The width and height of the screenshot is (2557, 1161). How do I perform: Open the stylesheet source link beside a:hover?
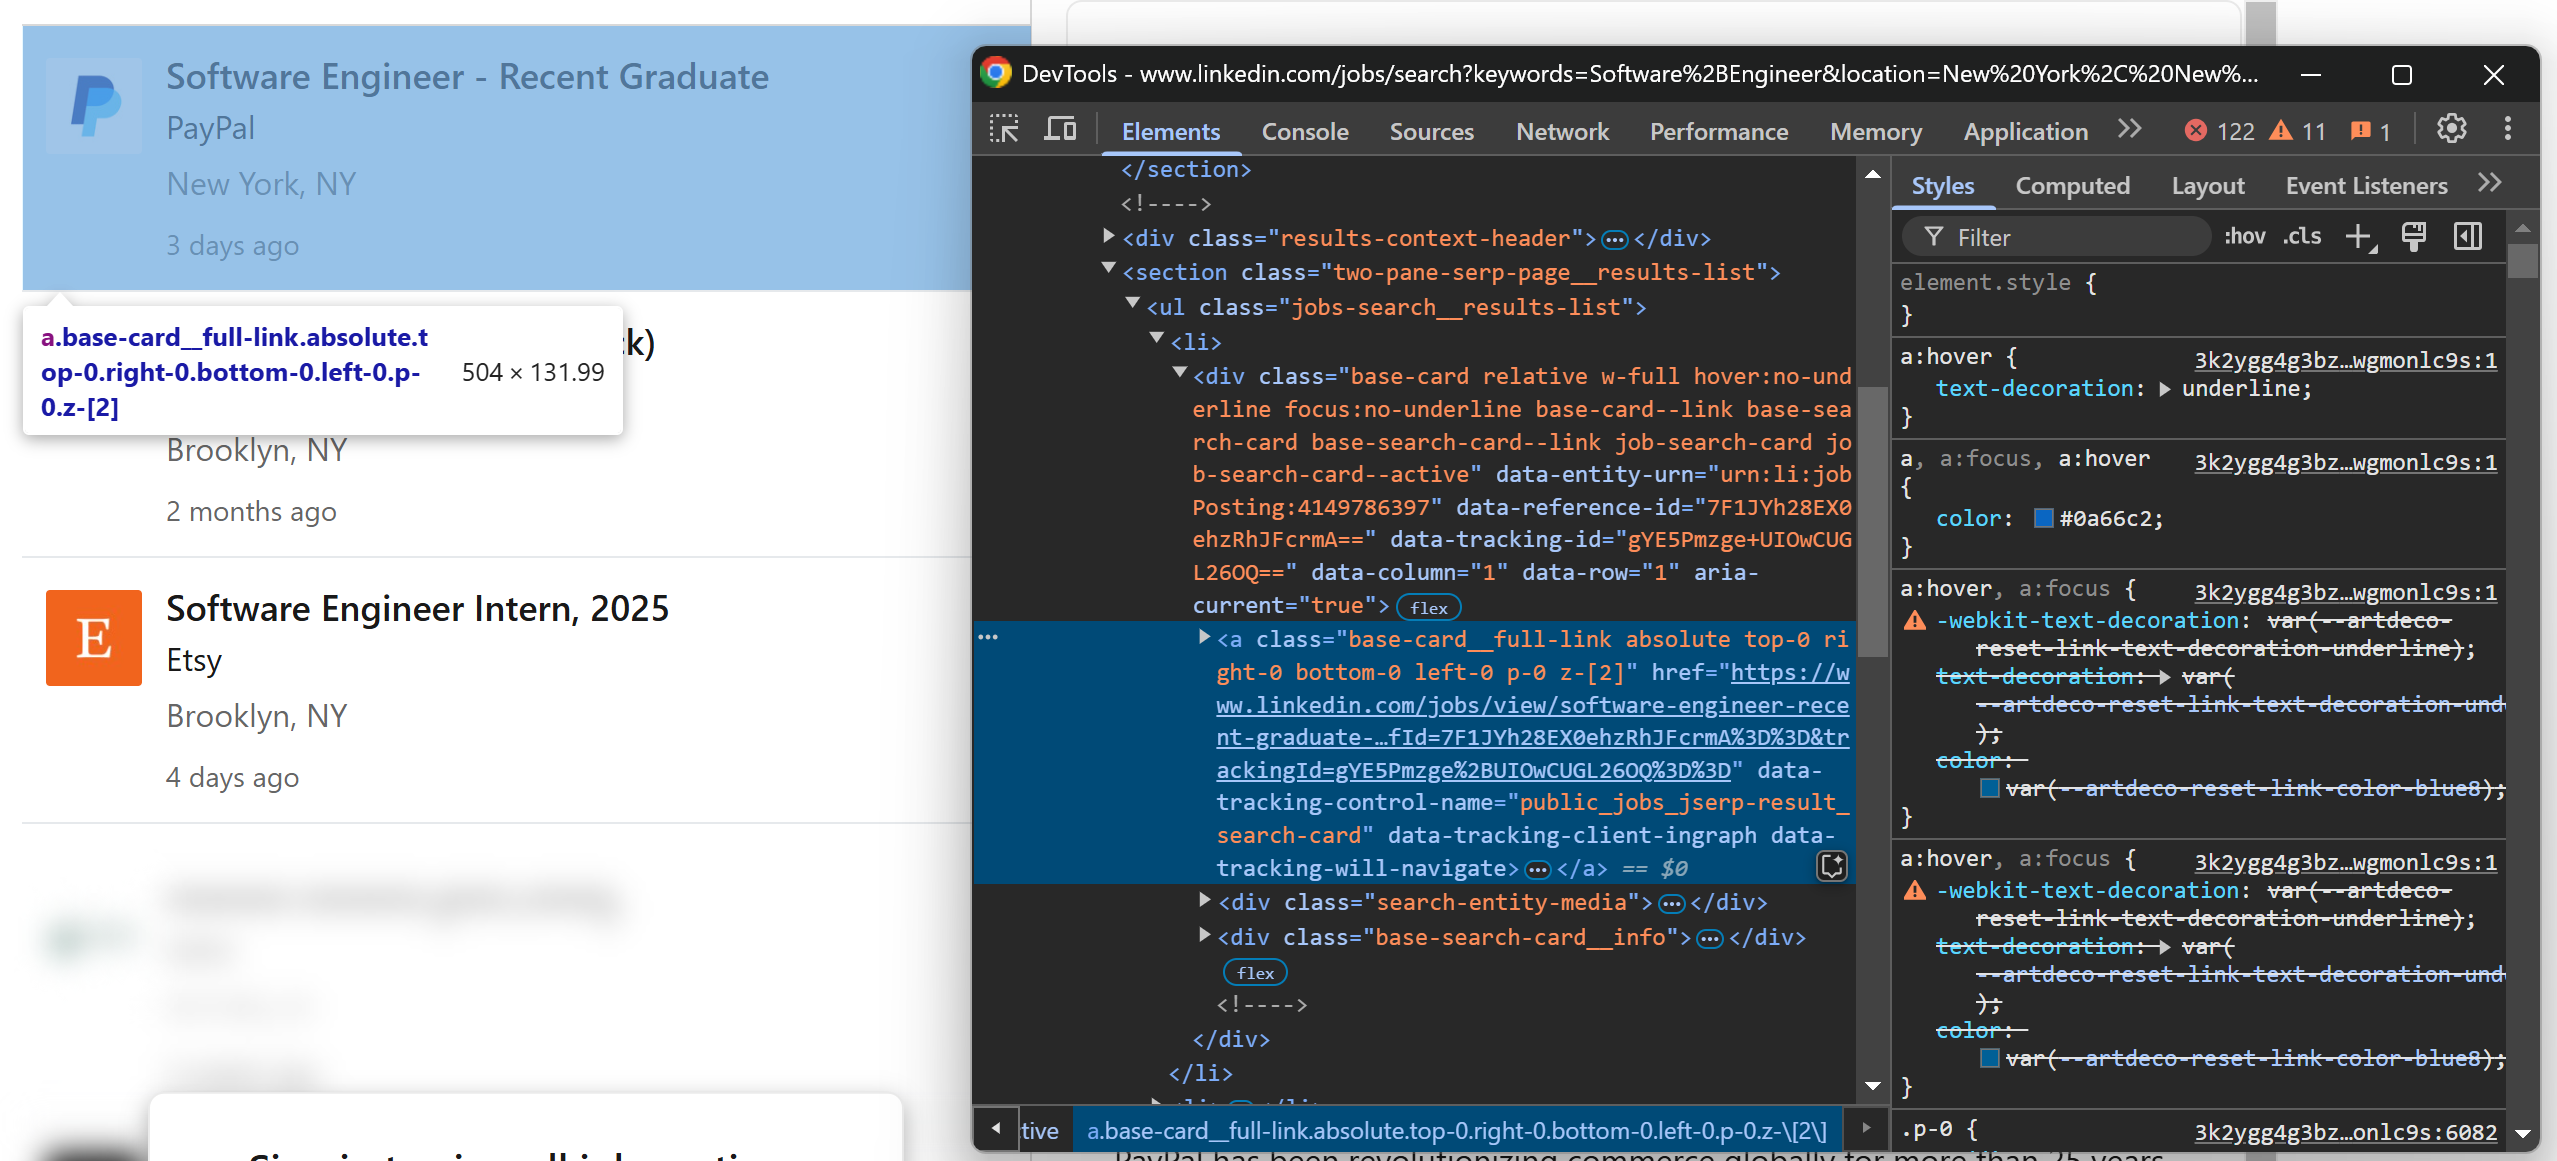(2345, 360)
